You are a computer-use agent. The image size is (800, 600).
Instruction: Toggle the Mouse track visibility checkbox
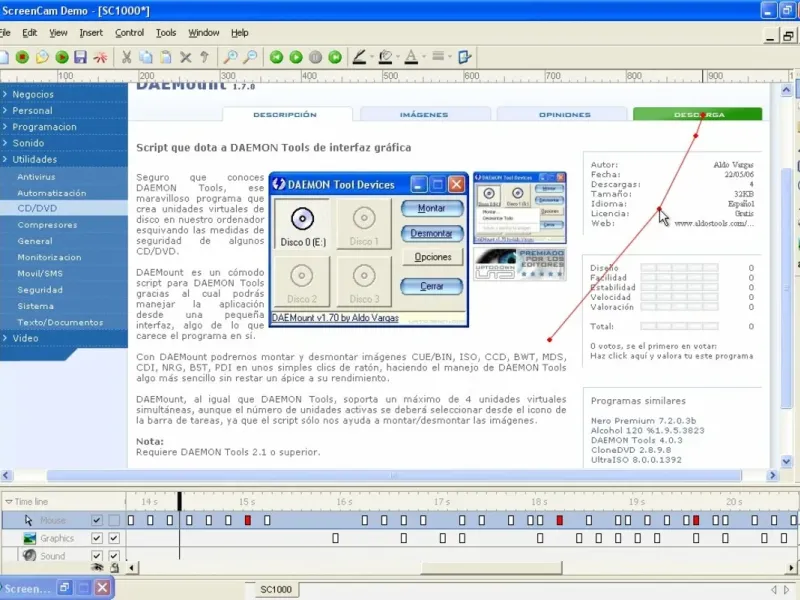pos(96,520)
